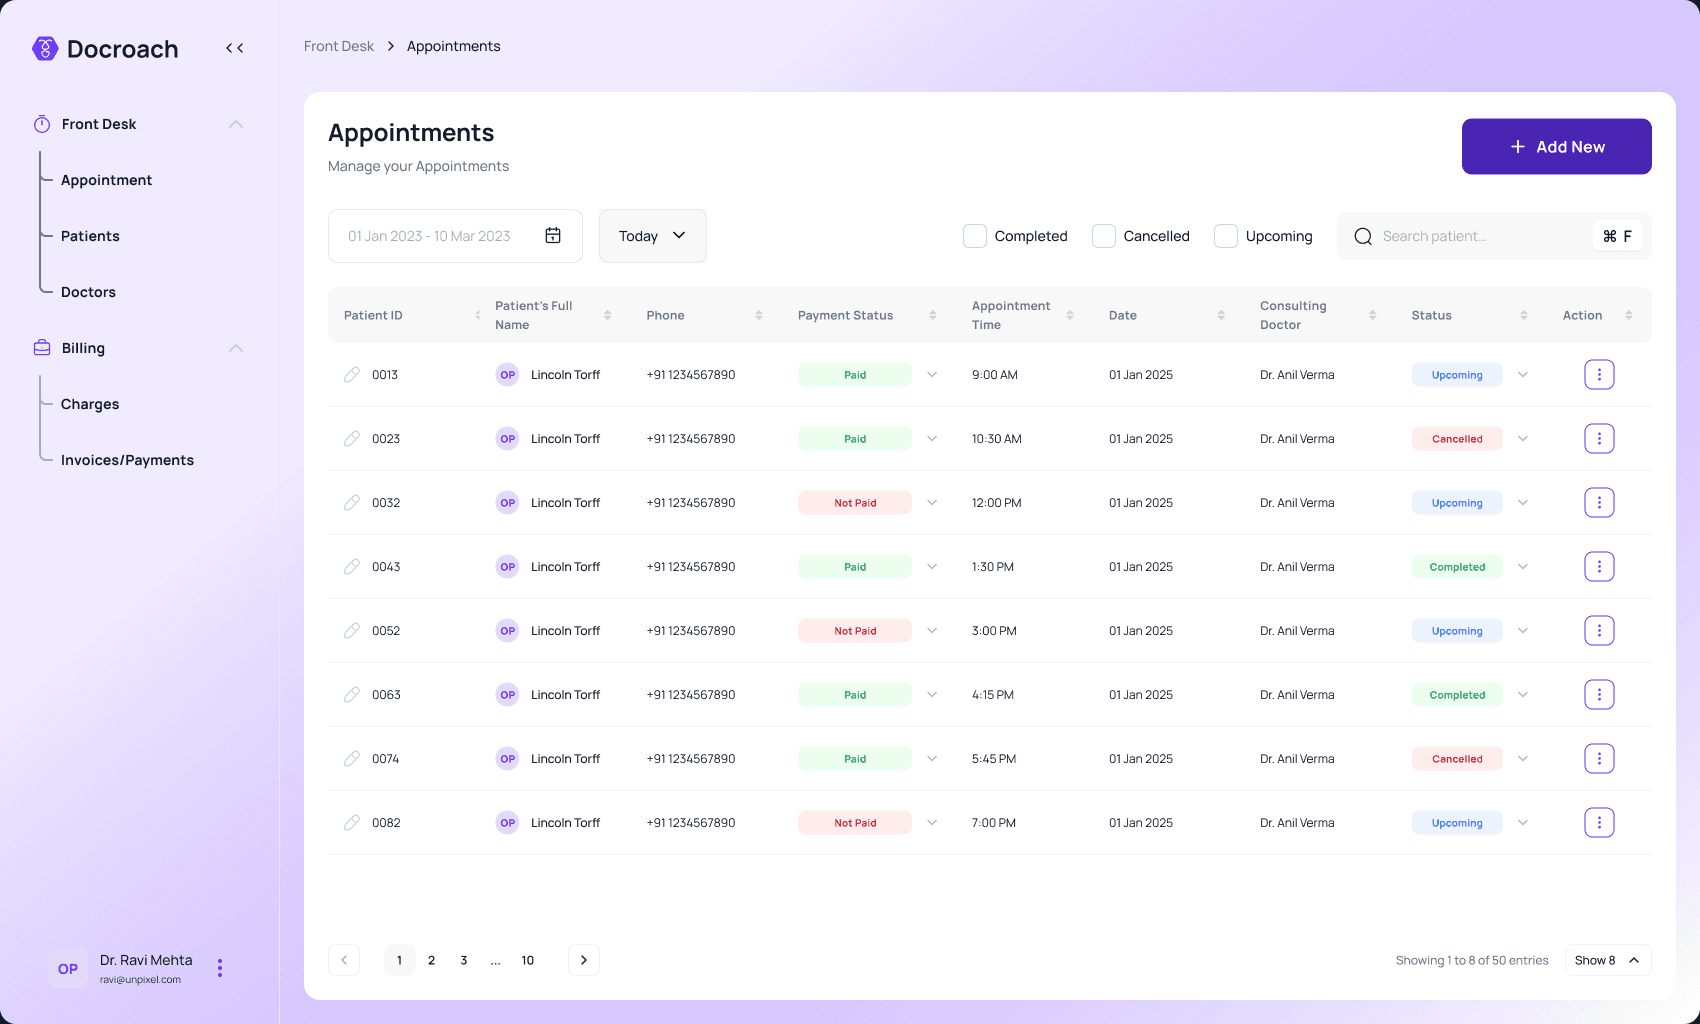Go to page 3 in pagination

pyautogui.click(x=464, y=960)
